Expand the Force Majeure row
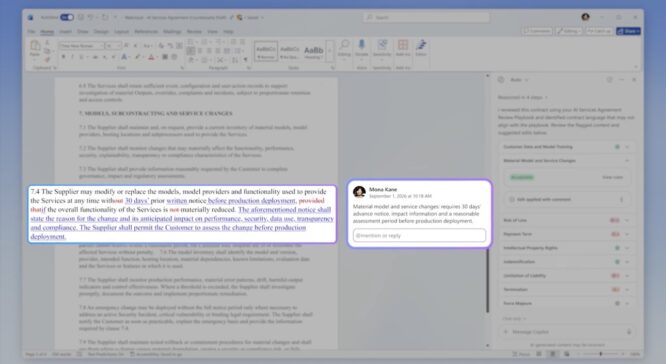Viewport: 666px width, 364px height. (x=567, y=304)
